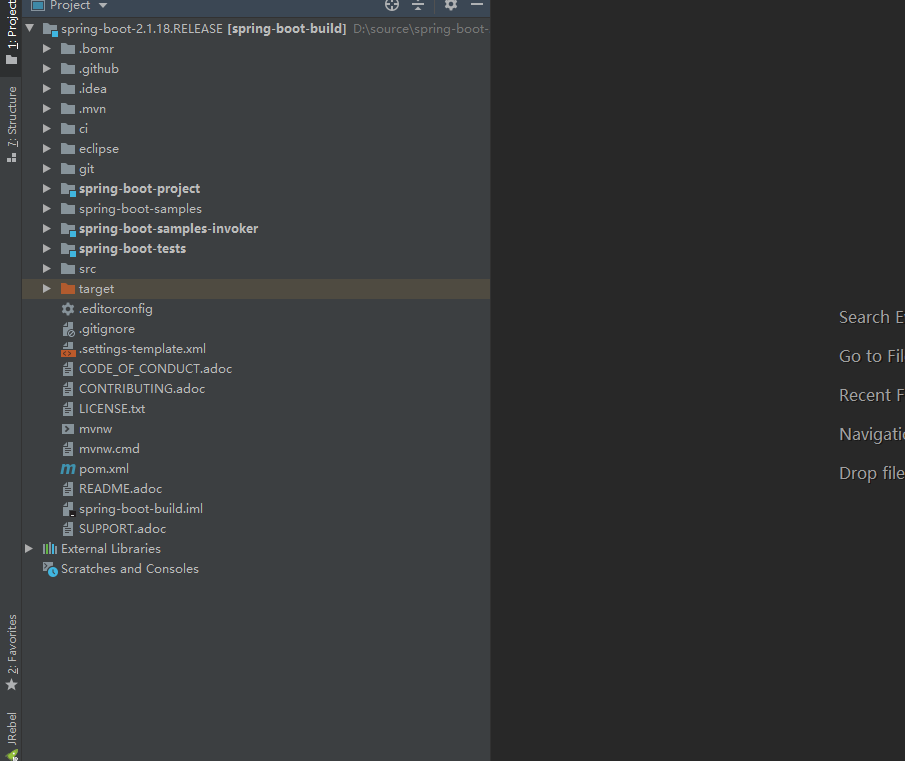Expand the spring-boot-samples-invoker module
Viewport: 905px width, 761px height.
point(47,228)
